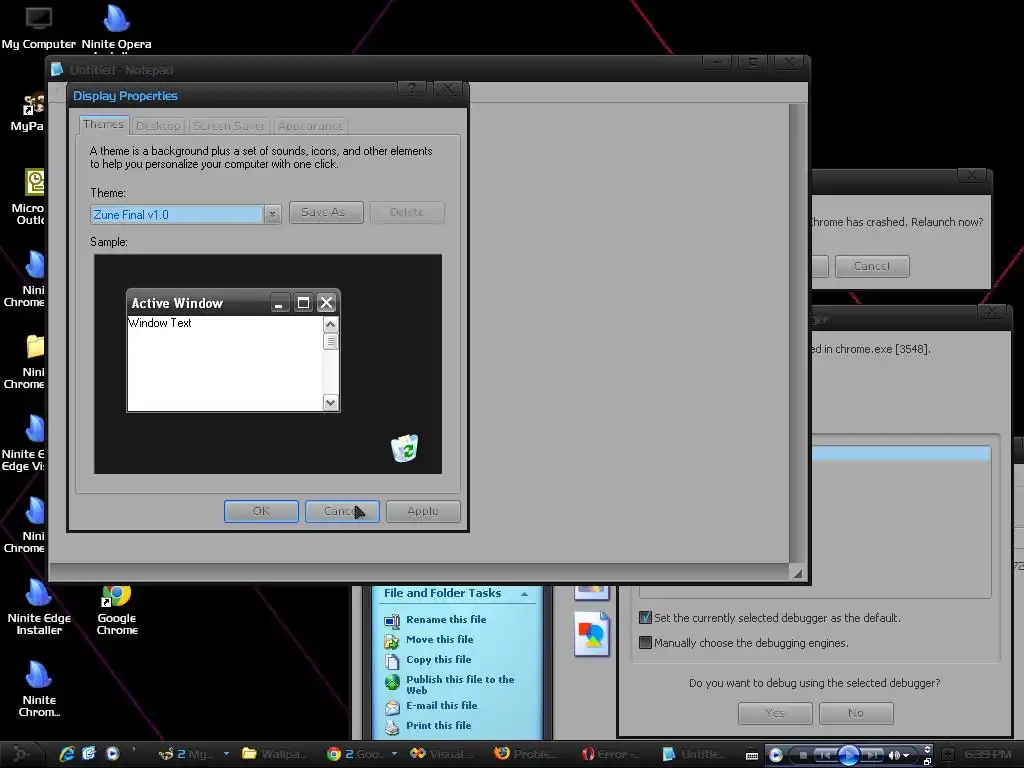Image resolution: width=1024 pixels, height=768 pixels.
Task: Click taskbar clock showing 6:39 PM
Action: tap(987, 754)
